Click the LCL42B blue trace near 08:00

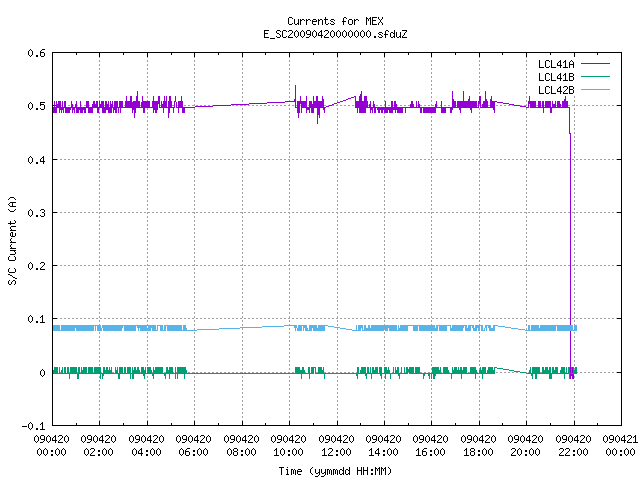click(x=241, y=327)
